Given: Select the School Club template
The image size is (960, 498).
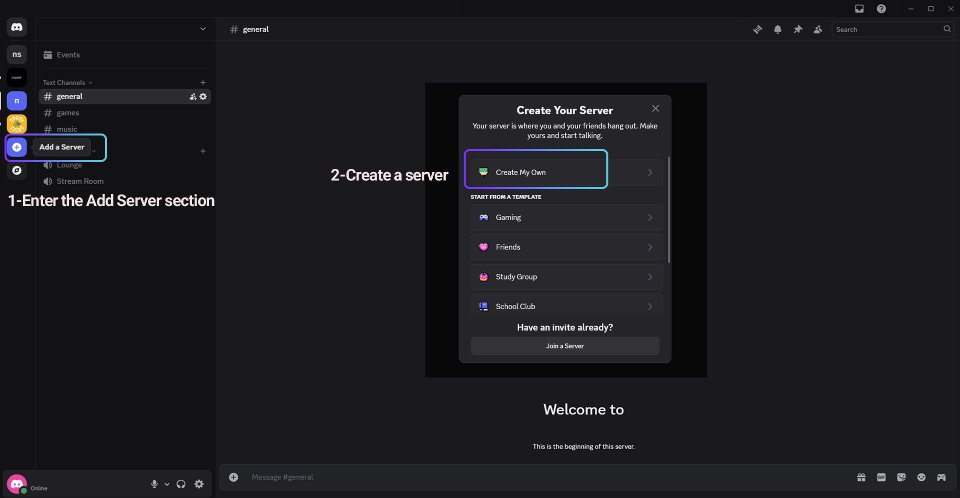Looking at the screenshot, I should [x=566, y=306].
